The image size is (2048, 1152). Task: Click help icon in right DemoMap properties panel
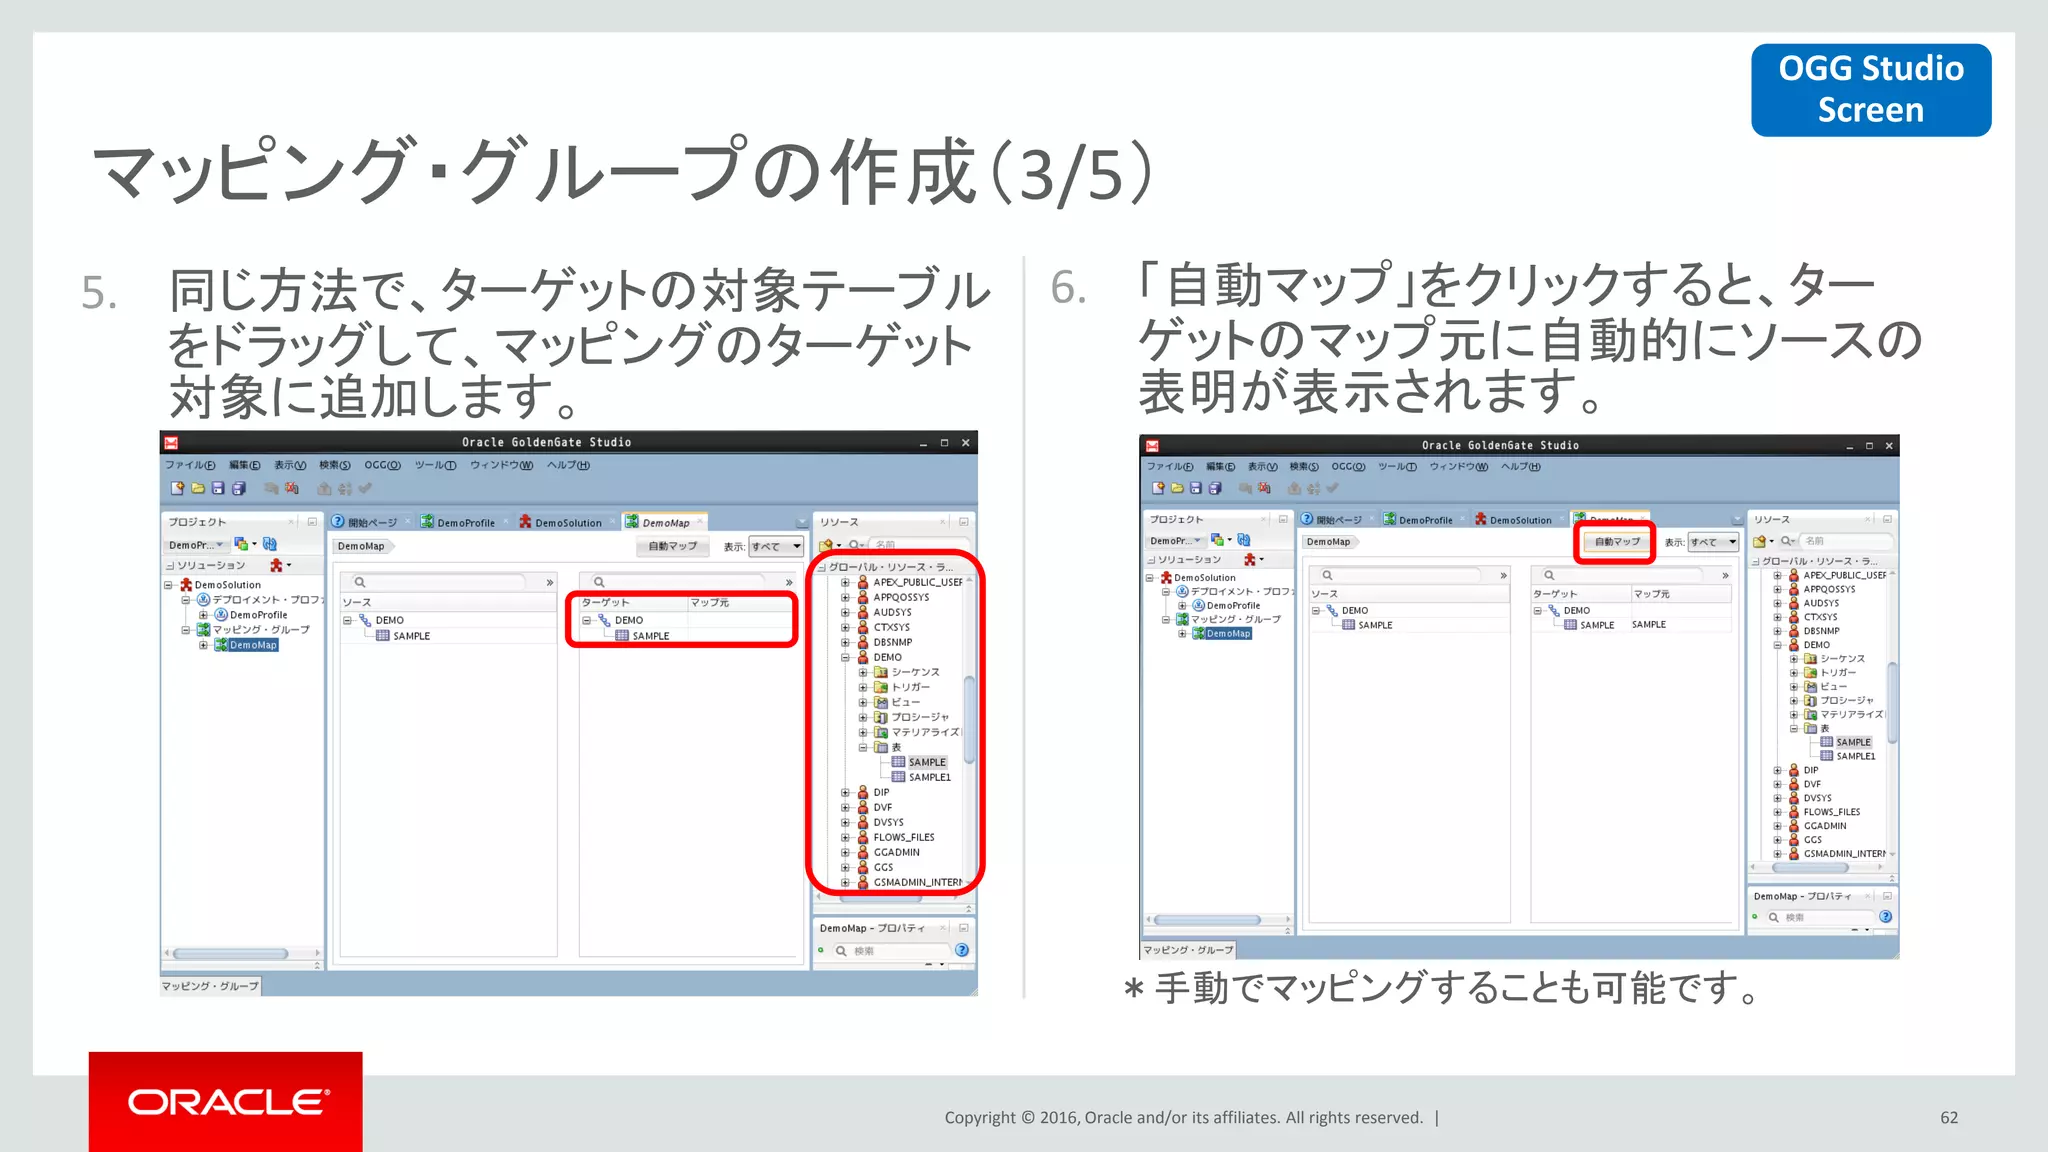coord(1885,916)
